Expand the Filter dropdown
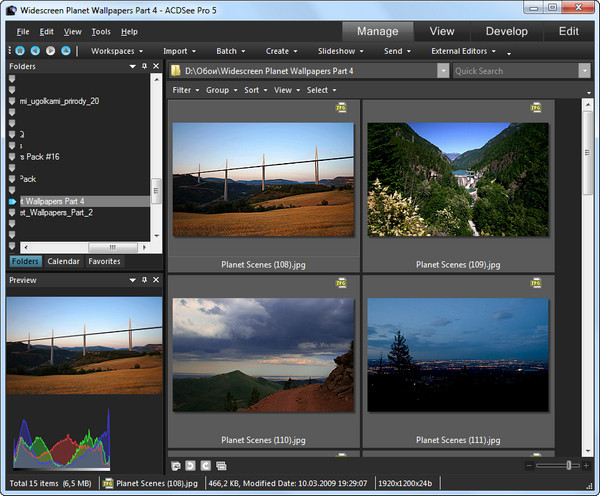Screen dimensions: 600x496 [x=184, y=90]
